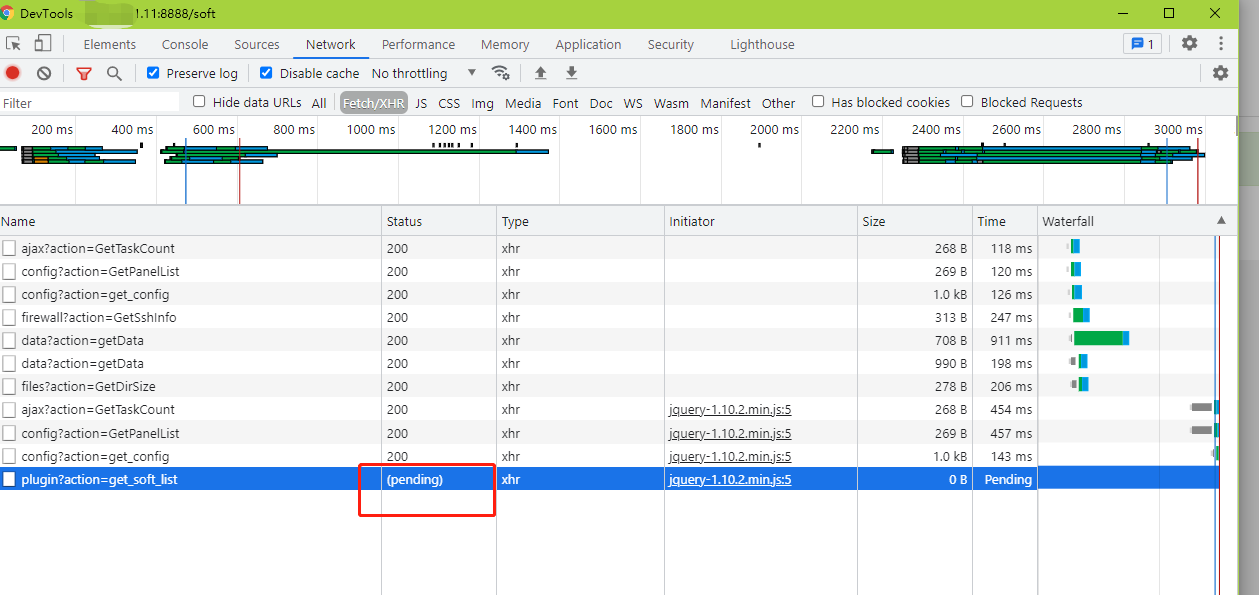The image size is (1259, 595).
Task: Stop recording network log (red circle)
Action: [13, 73]
